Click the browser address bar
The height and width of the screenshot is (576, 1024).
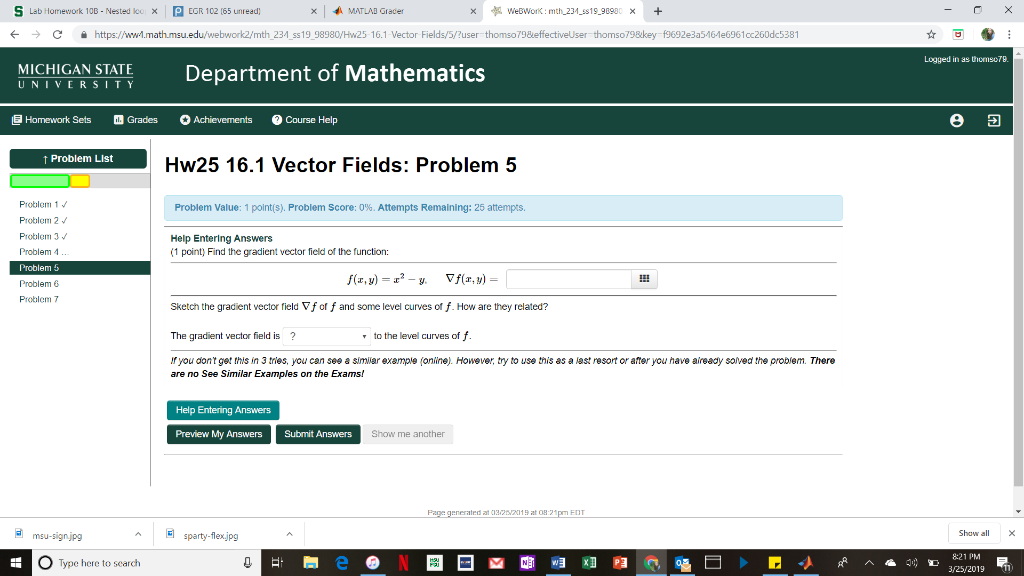pos(496,35)
